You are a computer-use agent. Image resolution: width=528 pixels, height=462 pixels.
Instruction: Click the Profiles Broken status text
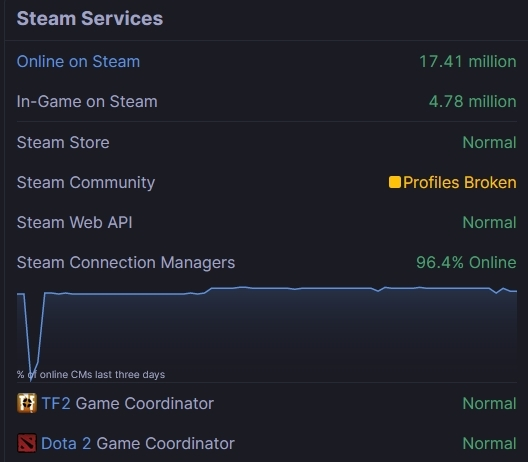point(460,183)
